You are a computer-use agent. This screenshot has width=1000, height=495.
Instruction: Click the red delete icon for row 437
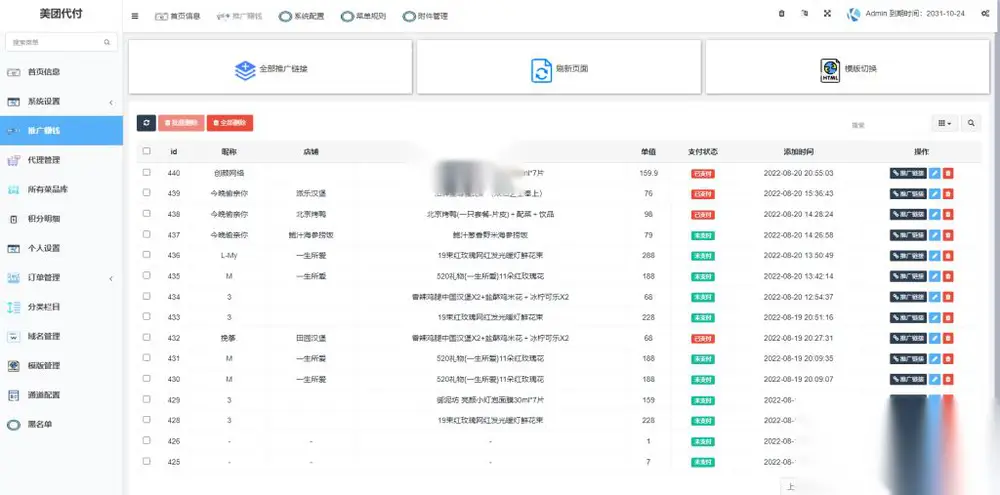coord(948,235)
